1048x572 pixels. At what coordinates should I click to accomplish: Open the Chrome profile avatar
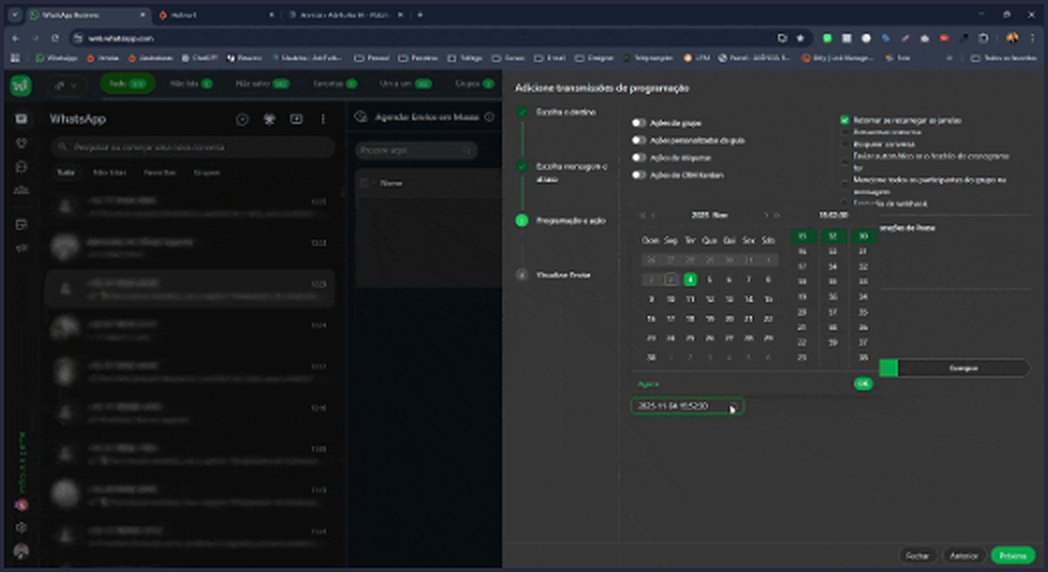tap(1012, 38)
